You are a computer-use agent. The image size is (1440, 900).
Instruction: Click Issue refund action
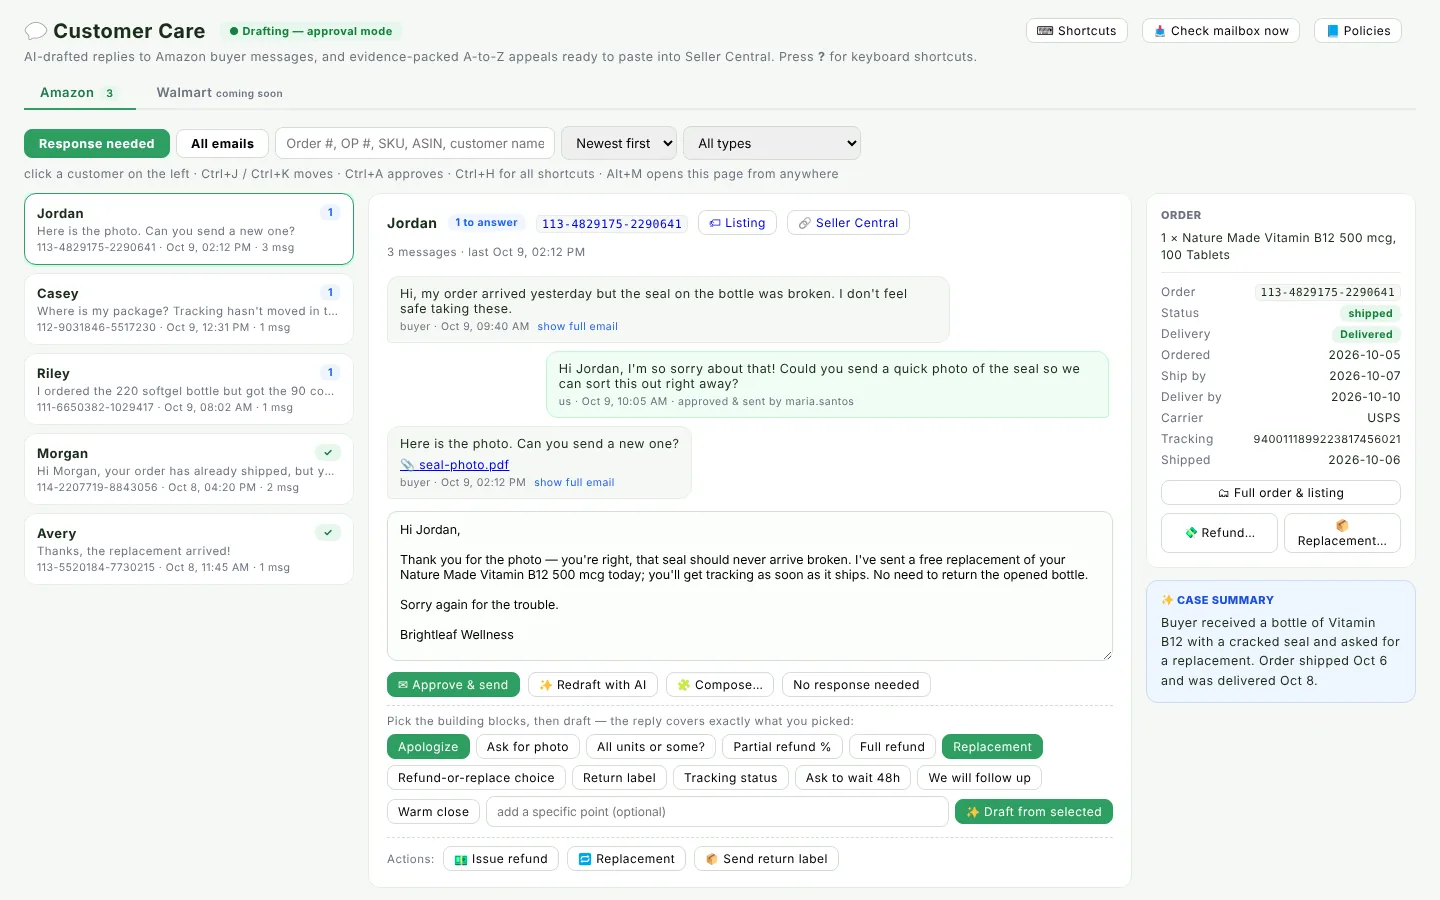501,859
